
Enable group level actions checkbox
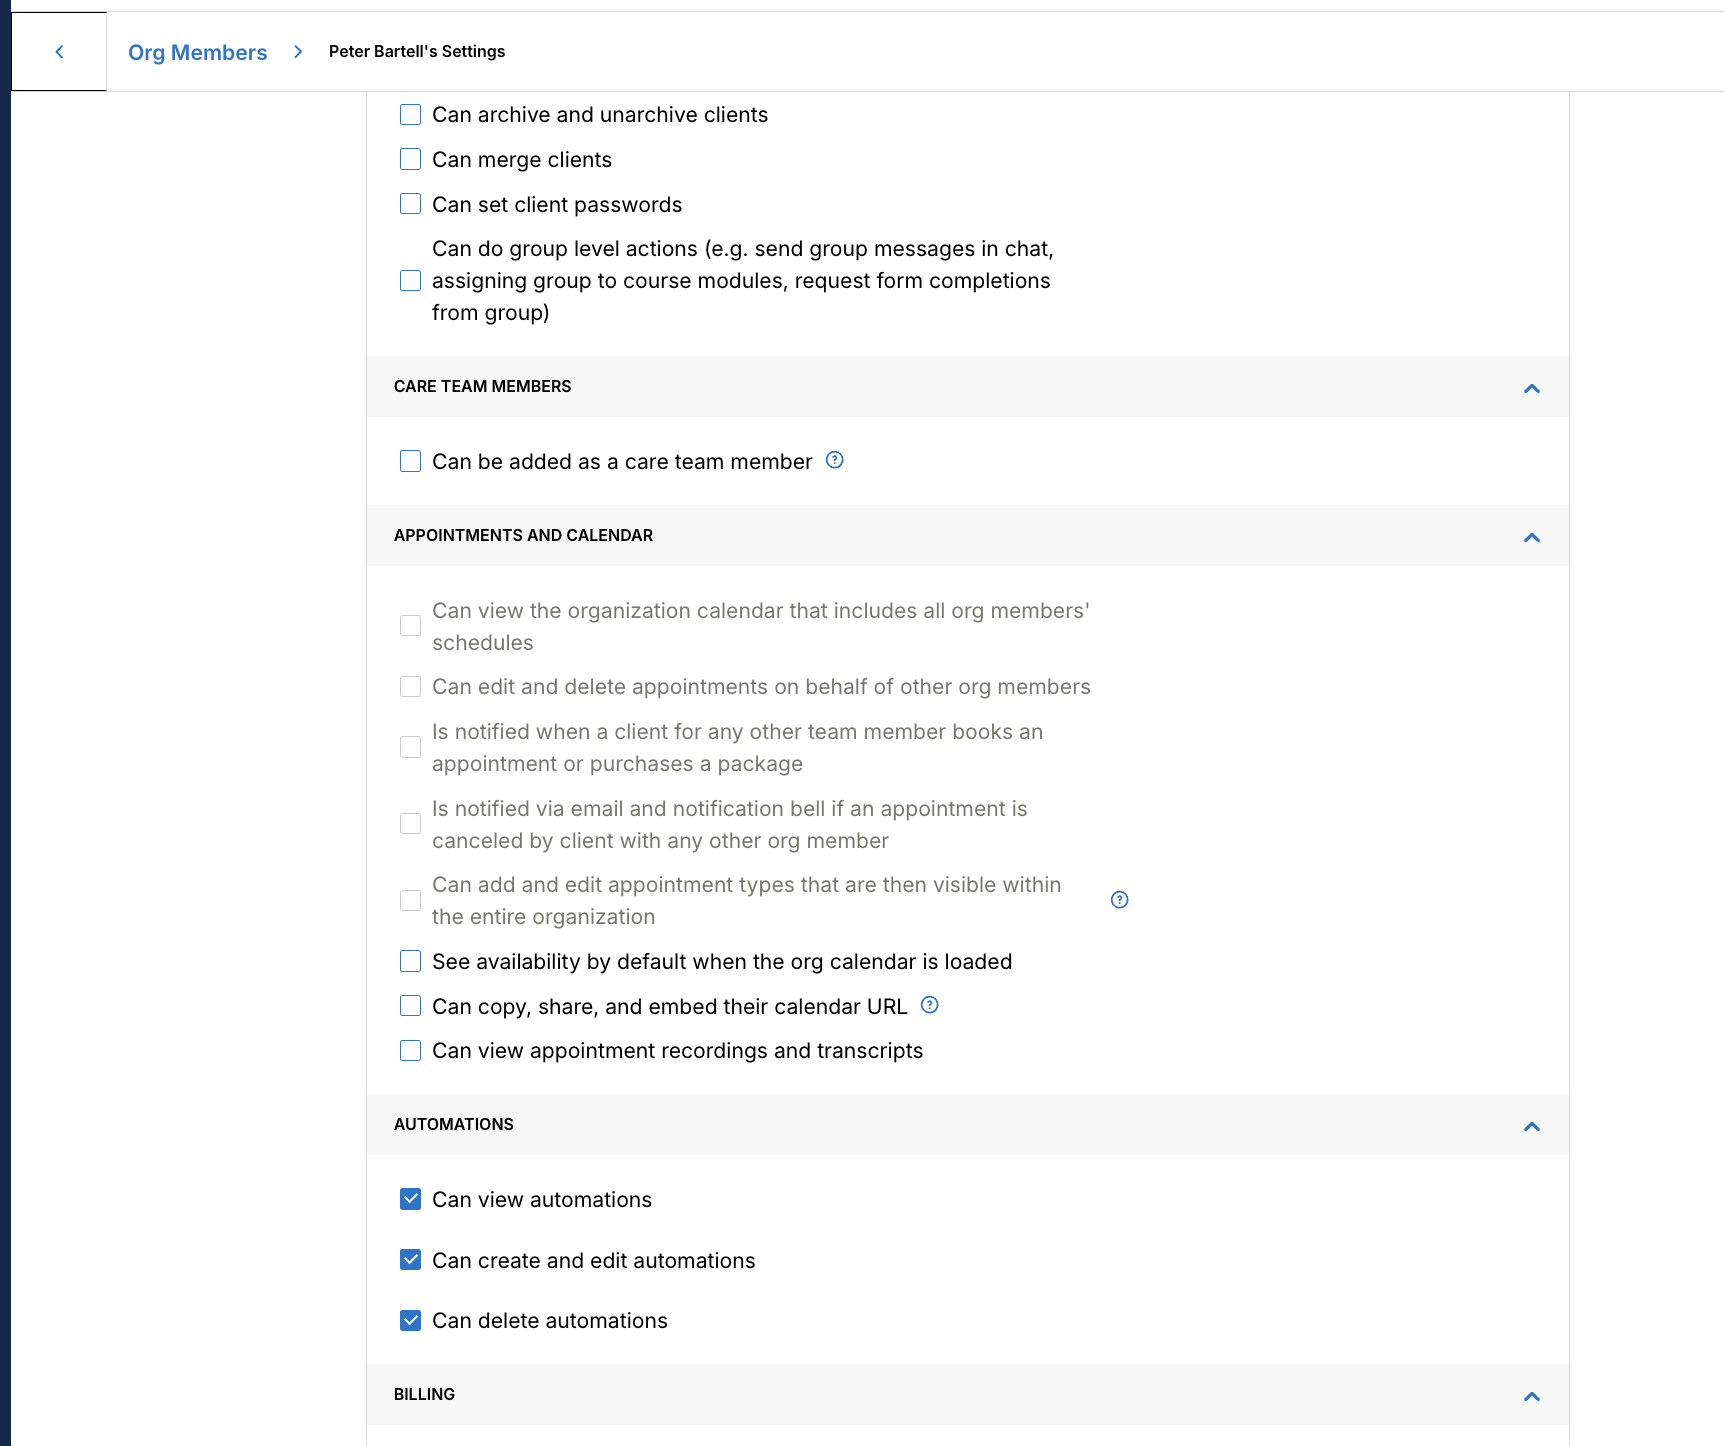(410, 281)
